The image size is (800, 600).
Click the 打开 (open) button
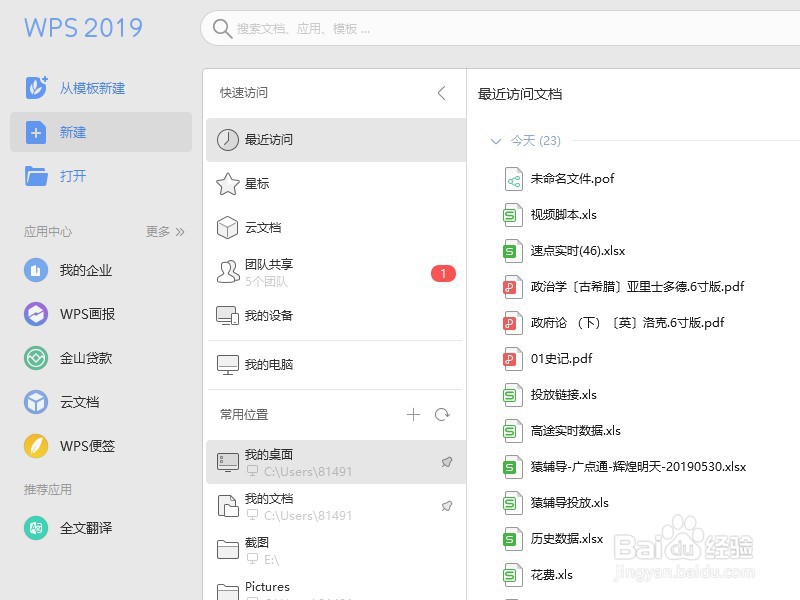56,177
